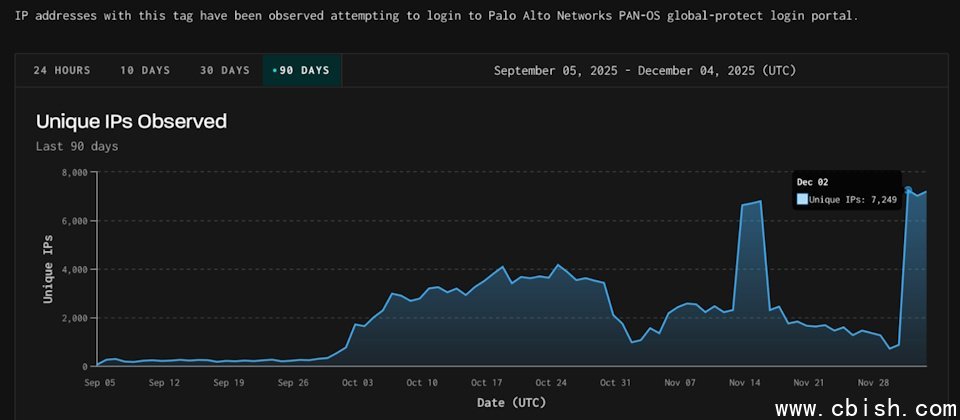Image resolution: width=960 pixels, height=420 pixels.
Task: Click the vertical Unique IPs axis title
Action: click(x=47, y=269)
